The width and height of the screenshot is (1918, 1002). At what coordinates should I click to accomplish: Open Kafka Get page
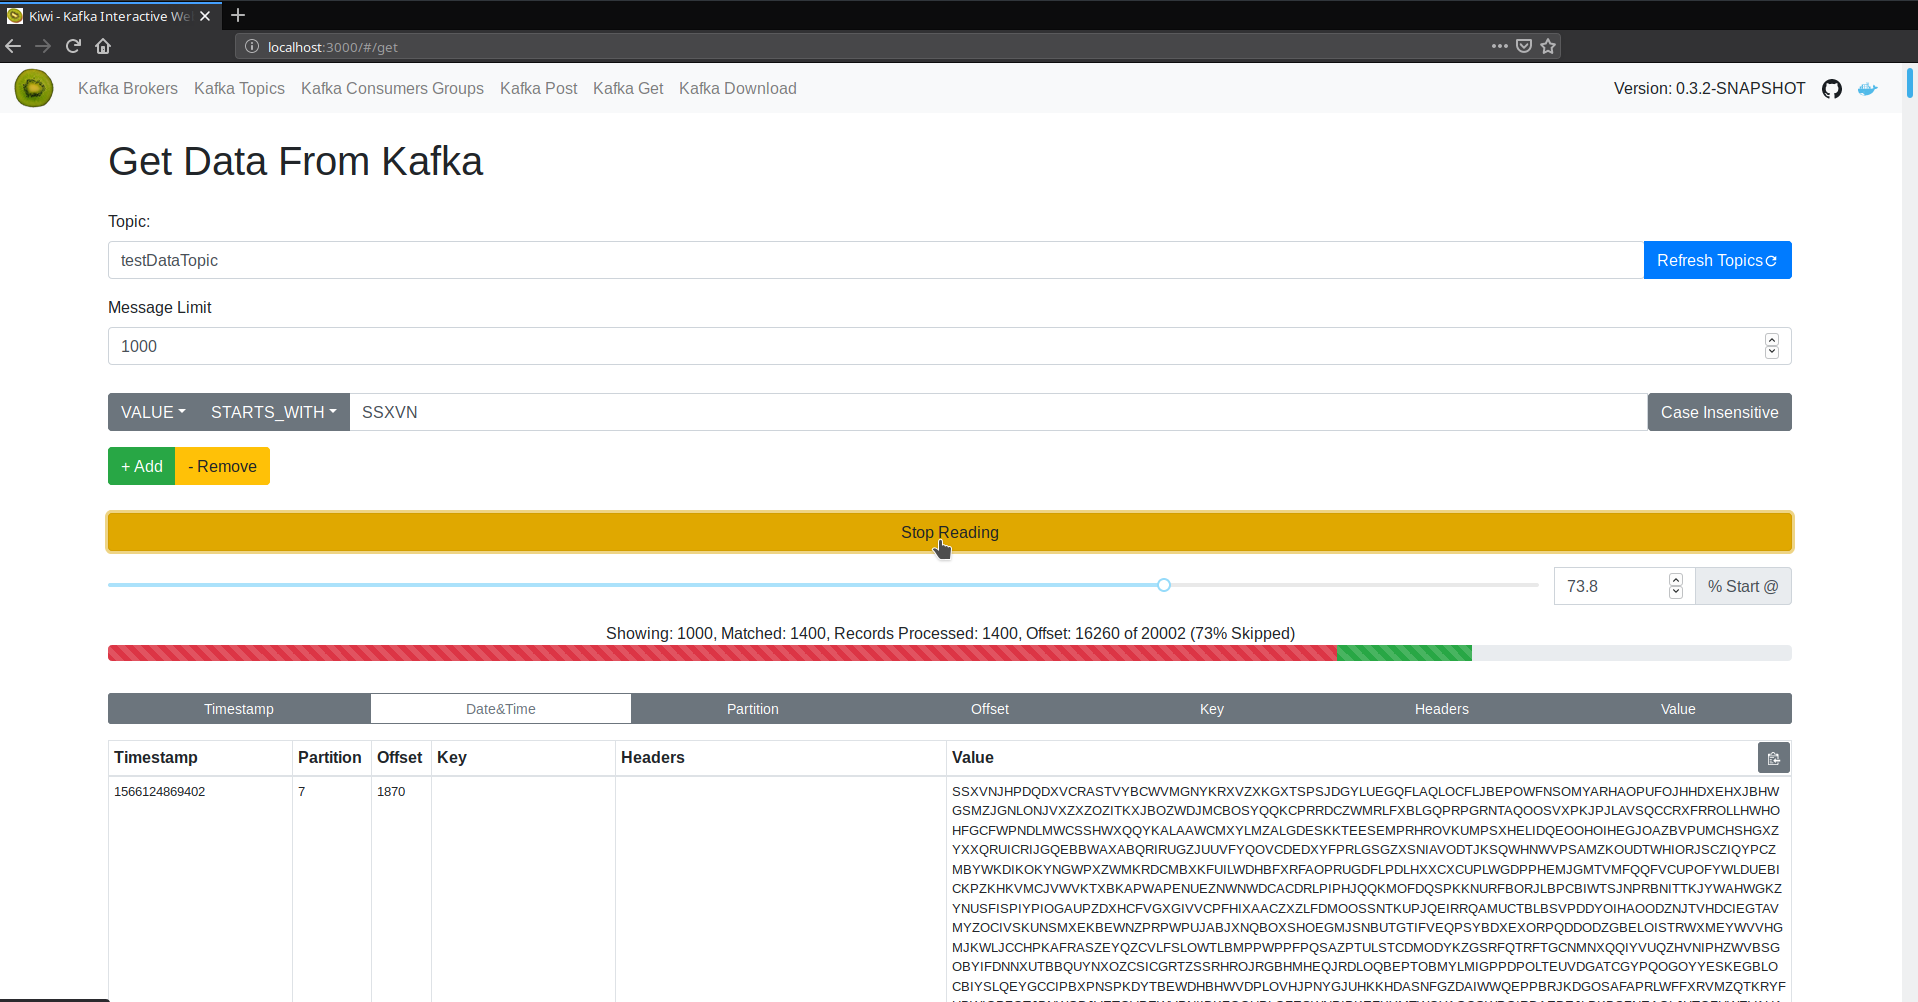point(628,88)
